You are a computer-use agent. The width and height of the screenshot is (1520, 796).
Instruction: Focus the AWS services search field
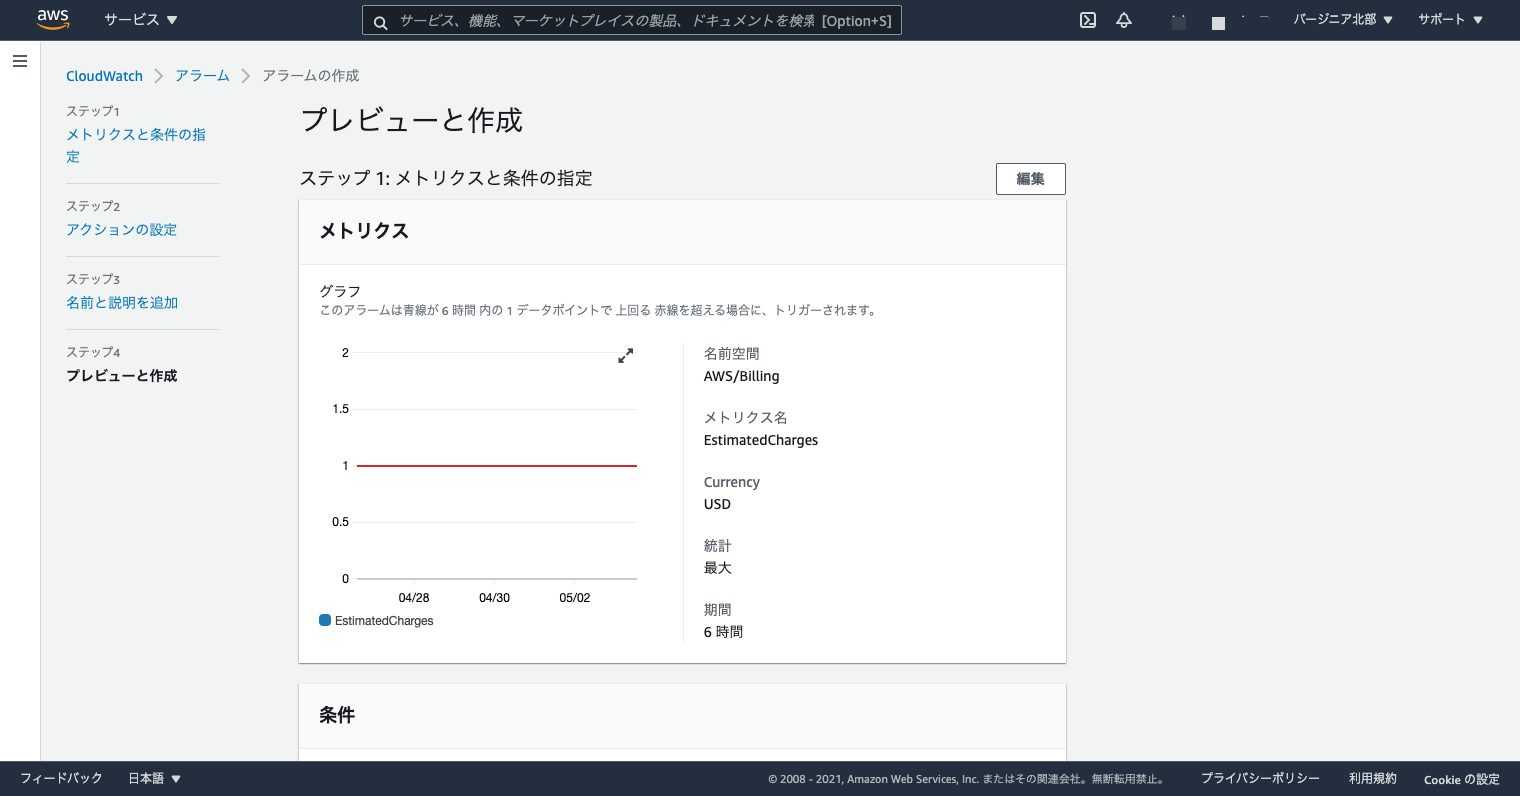coord(632,20)
